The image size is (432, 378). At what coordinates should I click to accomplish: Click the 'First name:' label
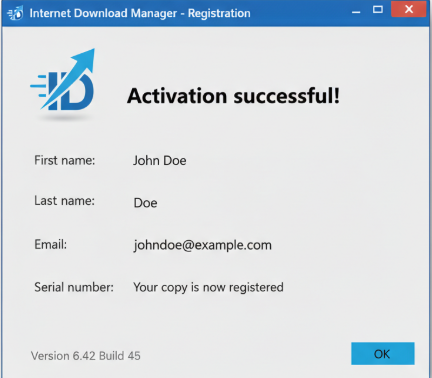(x=65, y=160)
